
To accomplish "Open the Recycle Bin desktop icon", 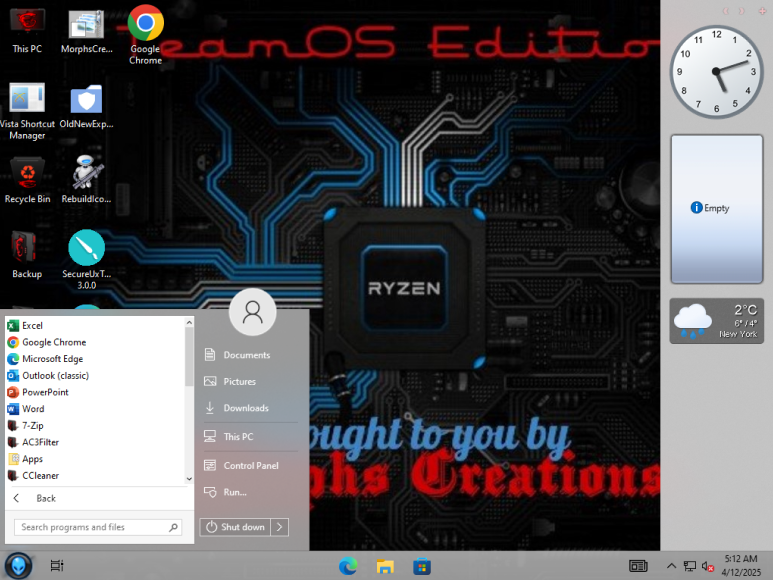I will [27, 180].
